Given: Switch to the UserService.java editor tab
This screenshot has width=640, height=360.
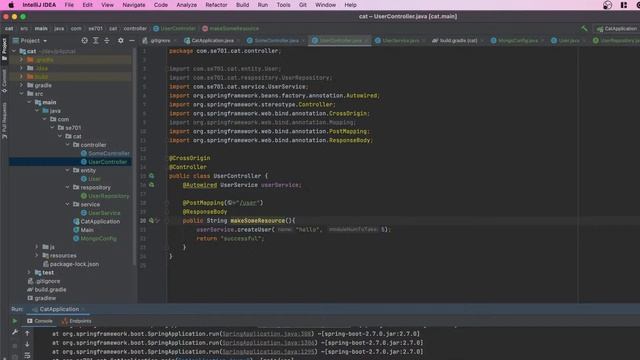Looking at the screenshot, I should click(400, 40).
